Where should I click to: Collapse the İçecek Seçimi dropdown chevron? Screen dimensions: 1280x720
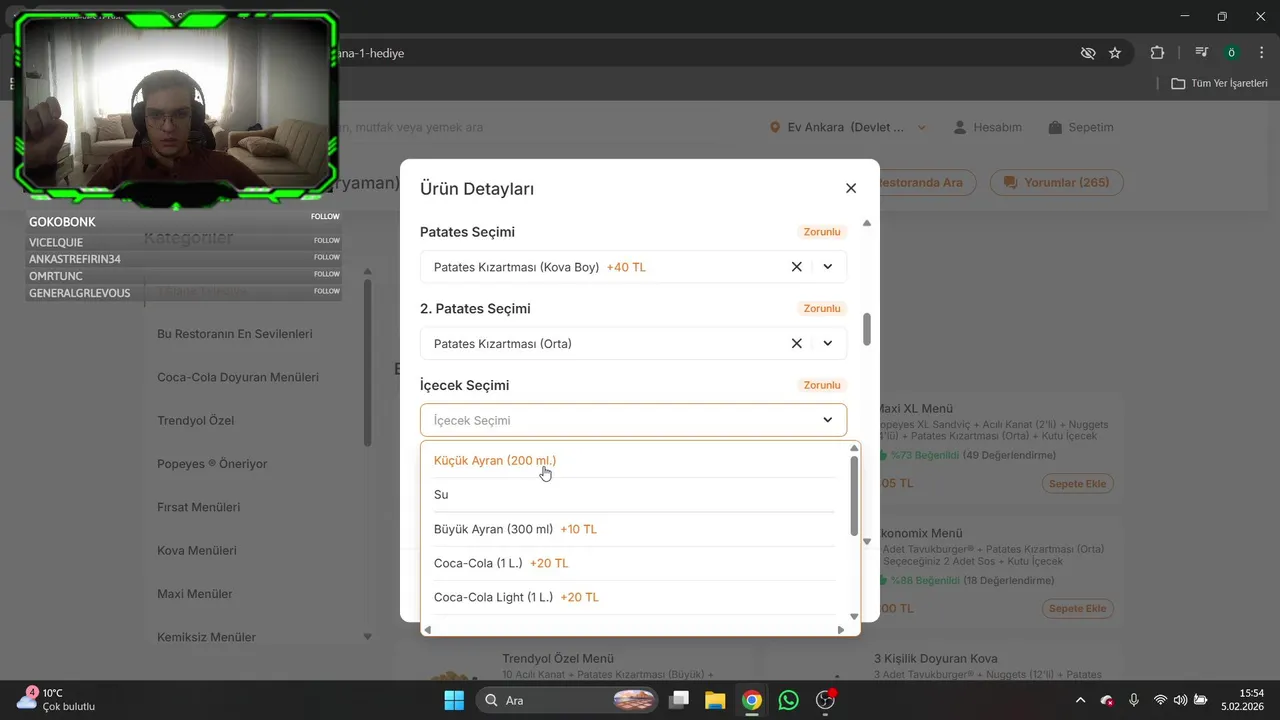pos(828,420)
